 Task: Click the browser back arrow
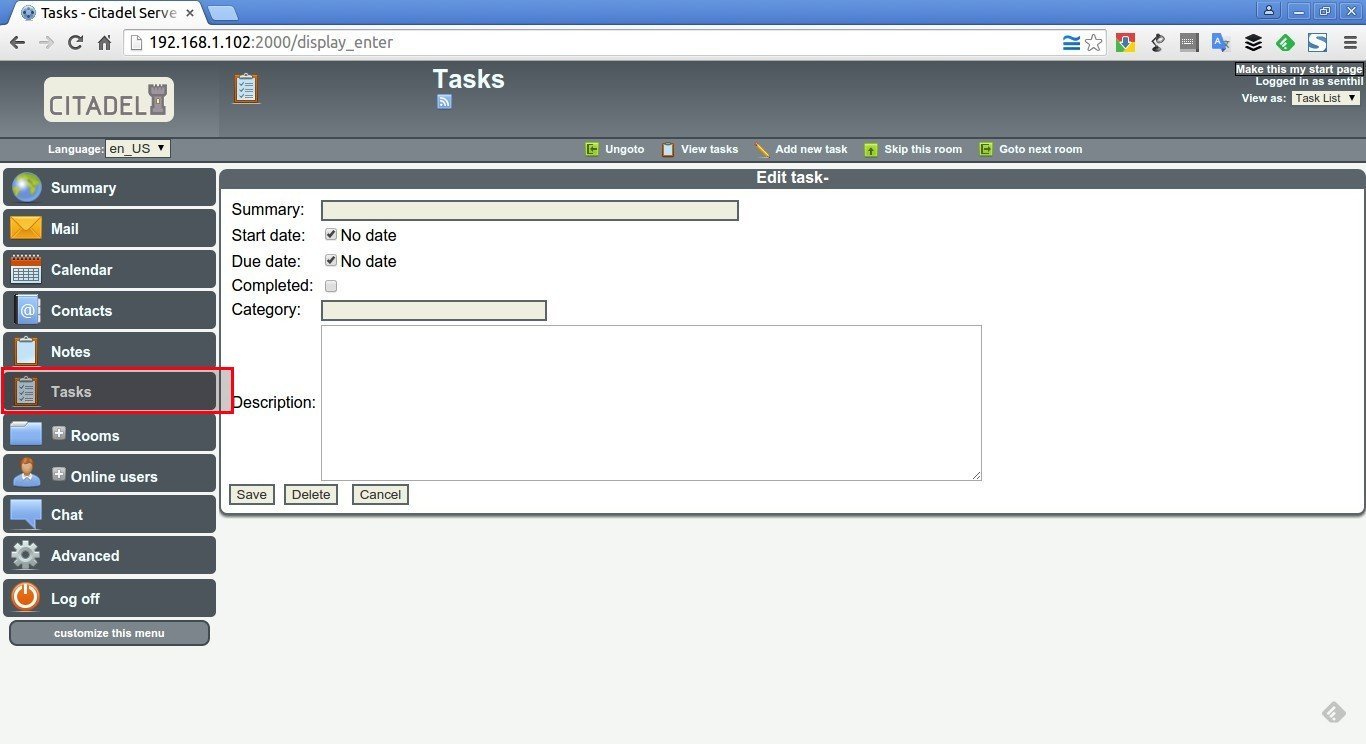click(17, 42)
